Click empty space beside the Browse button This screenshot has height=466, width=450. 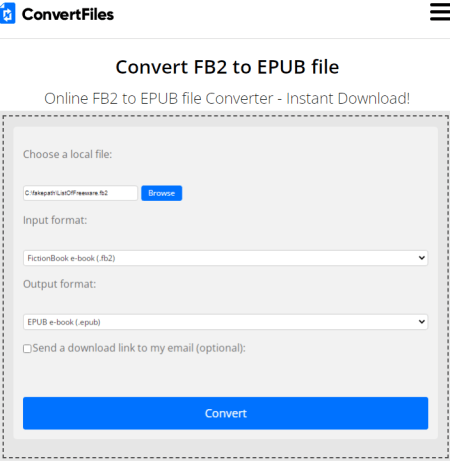300,193
